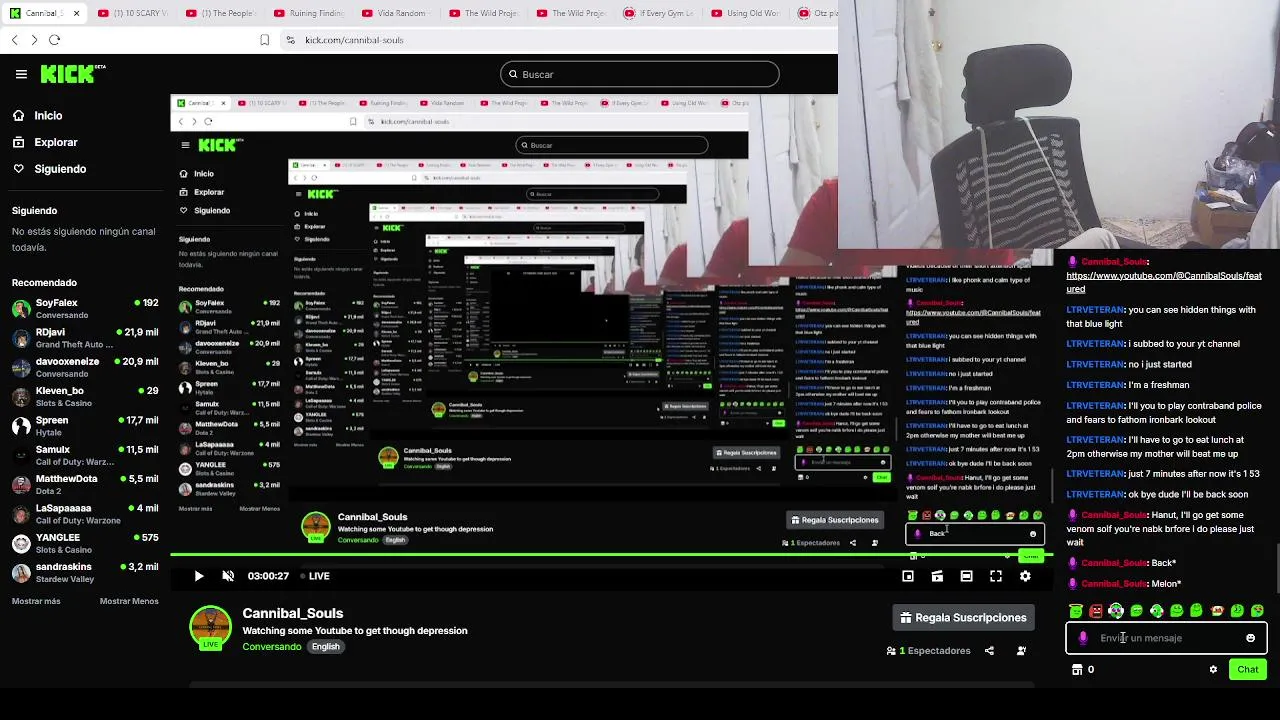The height and width of the screenshot is (720, 1280).
Task: Click LTRVETERAN's name on 'I'm a freshman' message
Action: pyautogui.click(x=1095, y=385)
